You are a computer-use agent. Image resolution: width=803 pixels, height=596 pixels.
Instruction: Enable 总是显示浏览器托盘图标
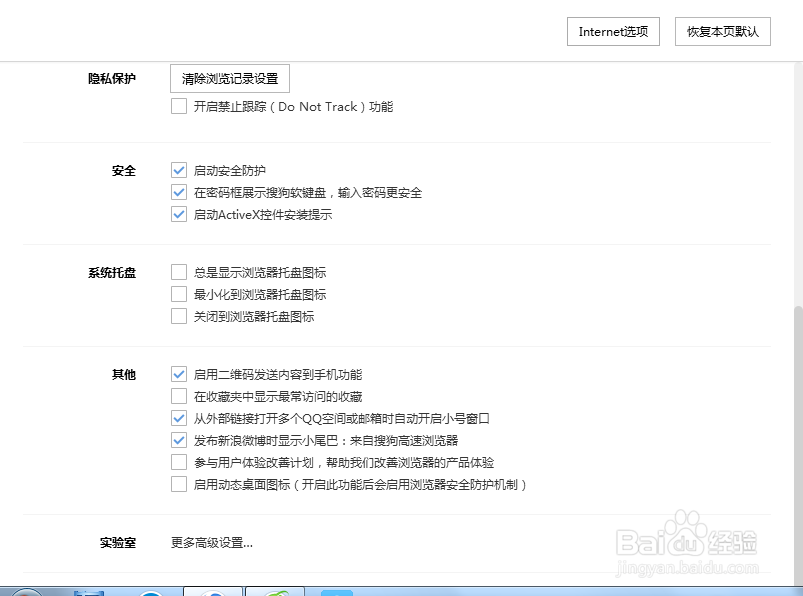179,271
